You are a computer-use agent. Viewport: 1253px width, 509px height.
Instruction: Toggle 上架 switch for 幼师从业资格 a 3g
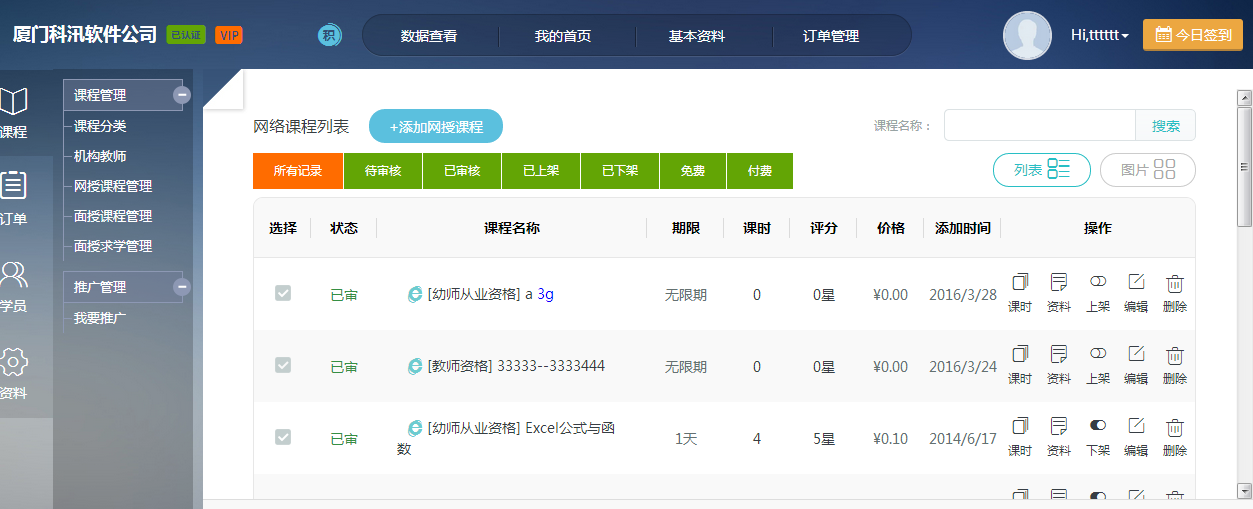tap(1098, 283)
